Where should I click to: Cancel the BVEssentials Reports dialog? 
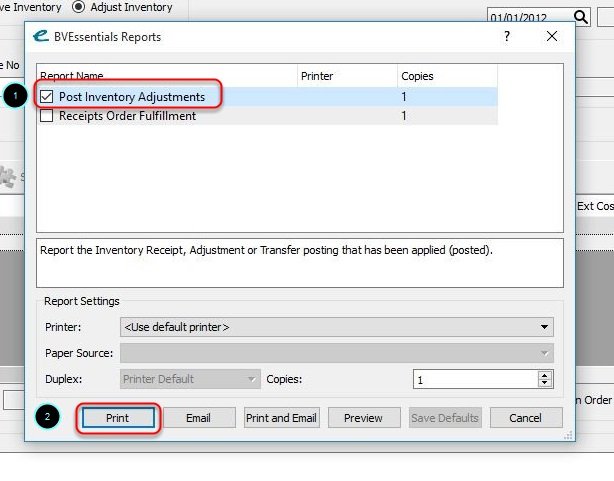[x=526, y=418]
